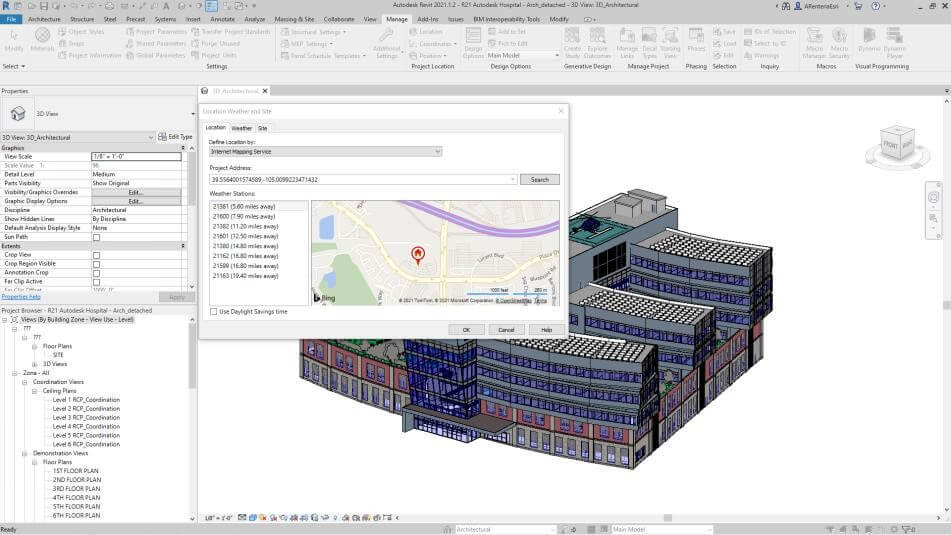Open the Manage Links tool

pos(627,40)
